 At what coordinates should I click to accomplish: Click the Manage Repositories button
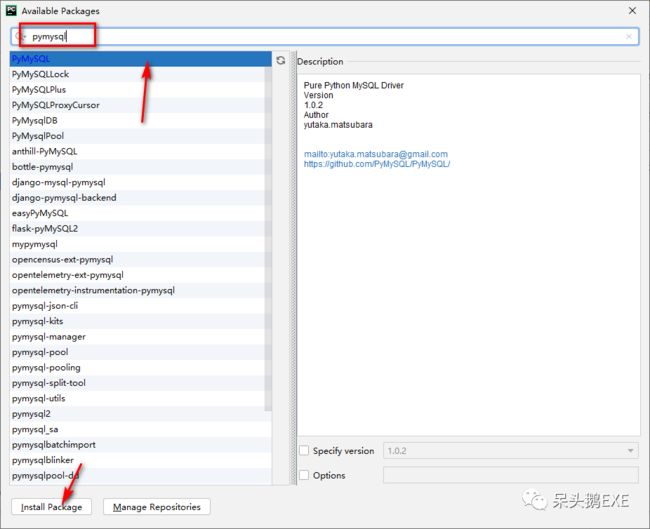[x=157, y=507]
